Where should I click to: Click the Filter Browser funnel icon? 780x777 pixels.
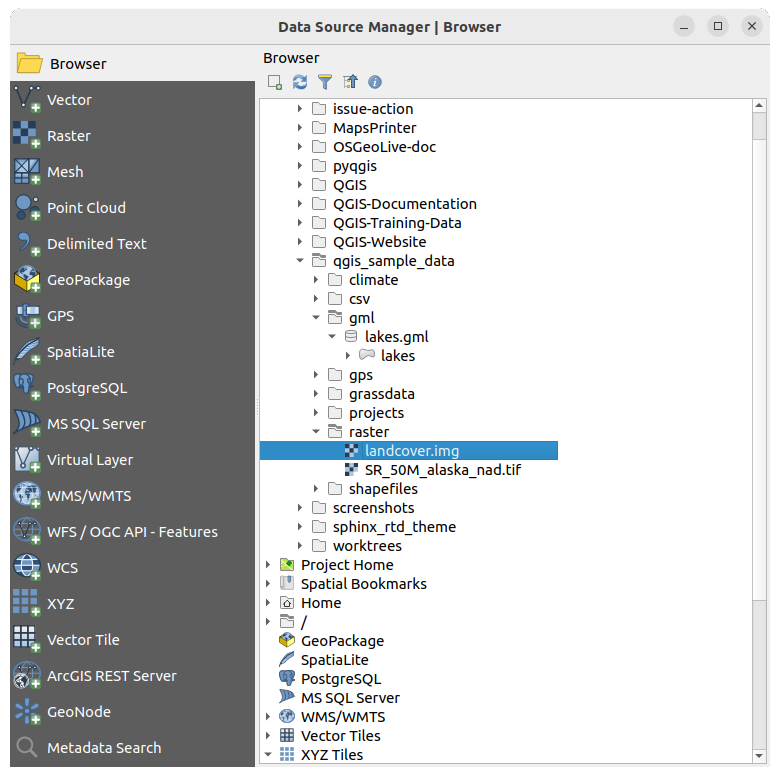pyautogui.click(x=325, y=82)
